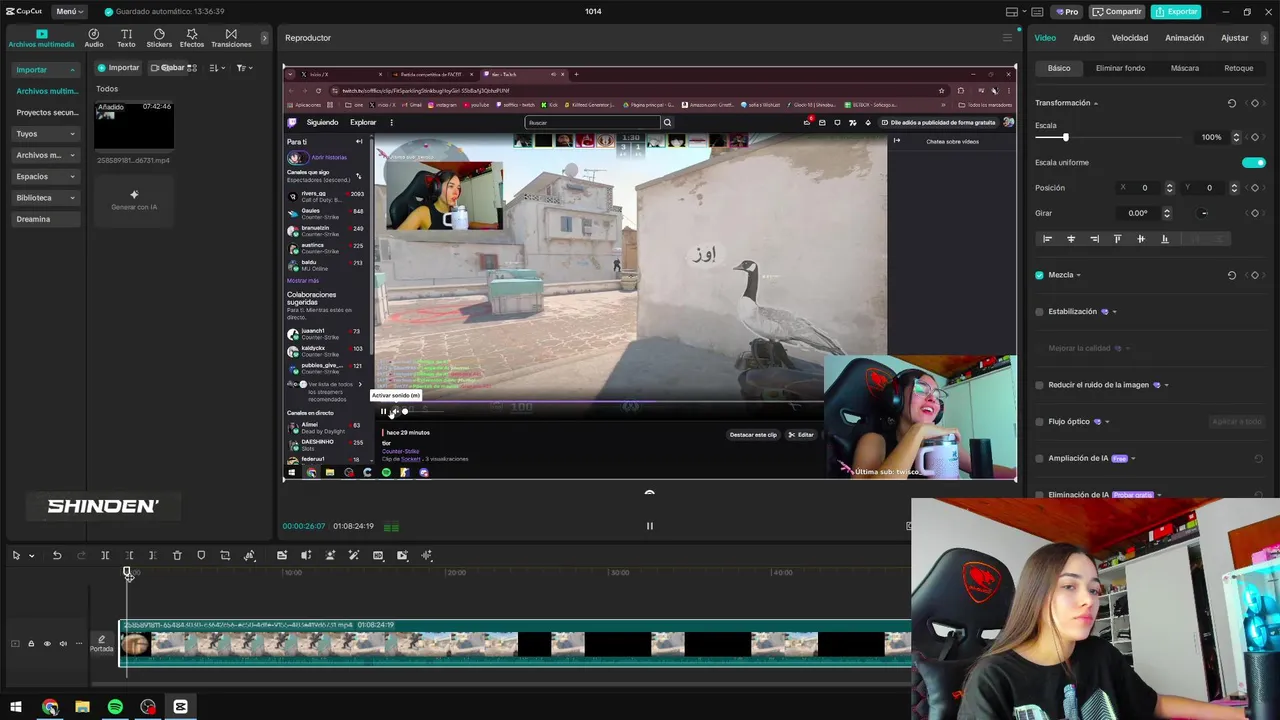
Task: Click the Pro upgrade button
Action: pyautogui.click(x=1066, y=12)
